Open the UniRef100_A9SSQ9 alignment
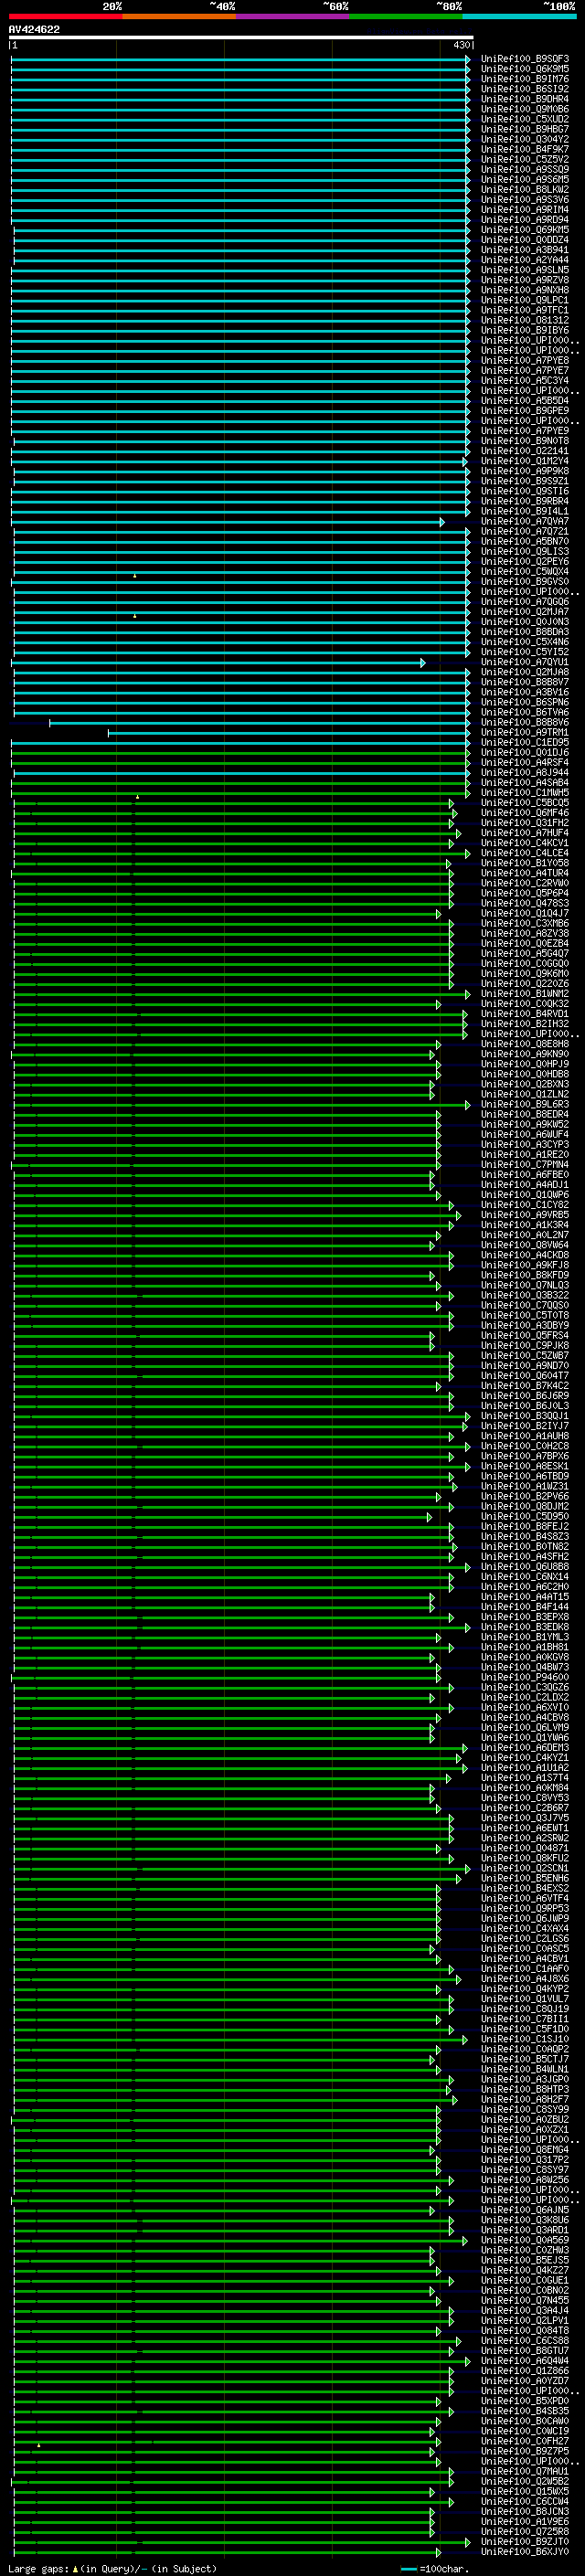The image size is (585, 2576). pyautogui.click(x=524, y=169)
